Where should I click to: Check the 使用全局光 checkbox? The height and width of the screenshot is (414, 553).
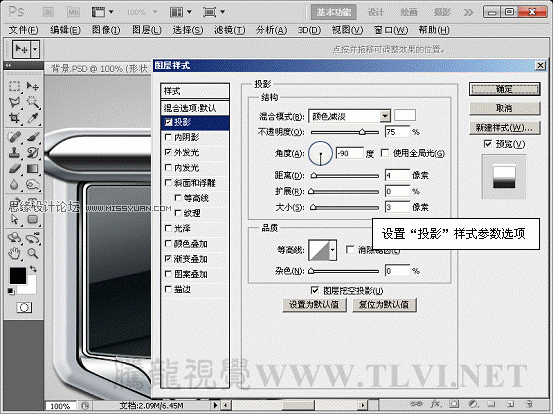385,153
